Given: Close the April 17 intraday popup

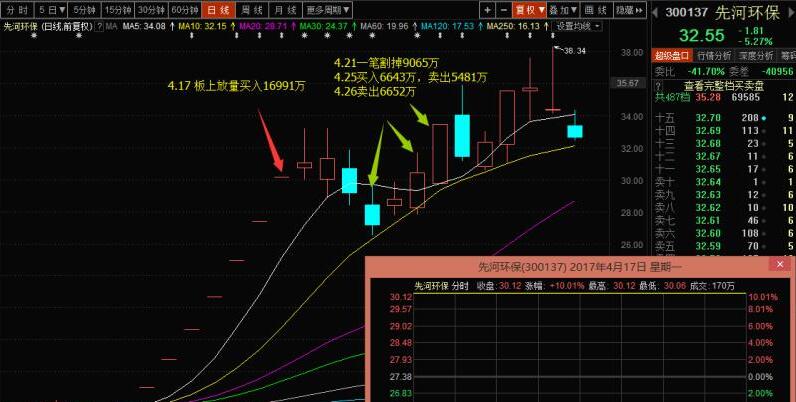Looking at the screenshot, I should click(x=780, y=264).
